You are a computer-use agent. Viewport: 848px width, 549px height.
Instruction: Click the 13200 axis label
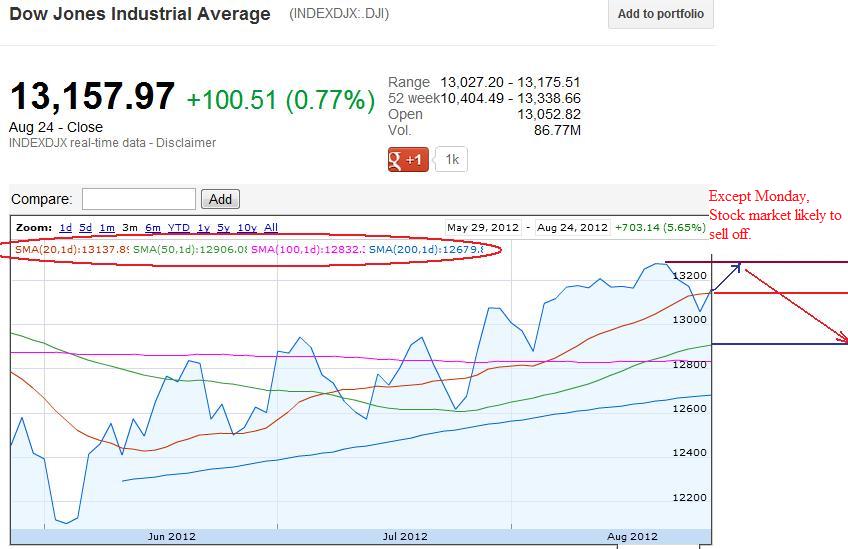(690, 275)
